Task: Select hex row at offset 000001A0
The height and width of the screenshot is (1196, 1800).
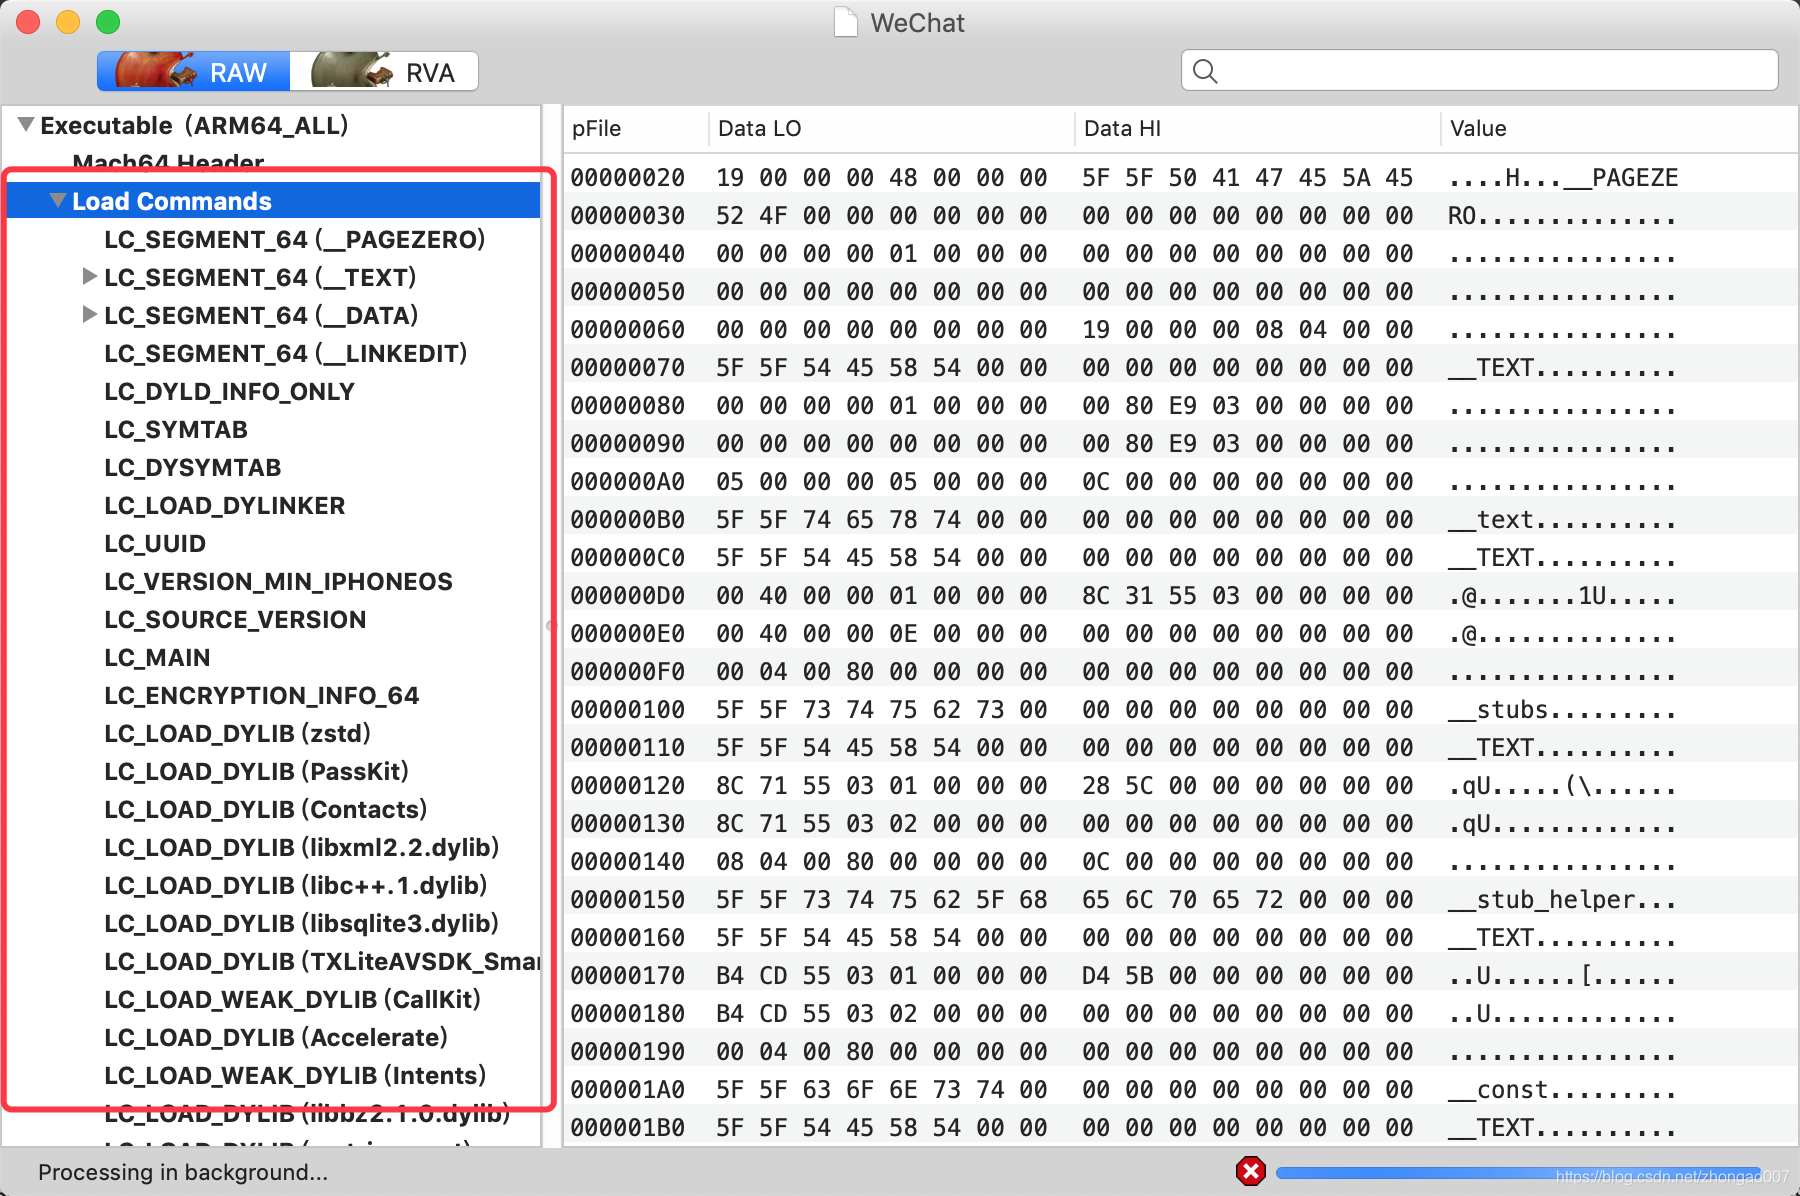Action: coord(1180,1089)
